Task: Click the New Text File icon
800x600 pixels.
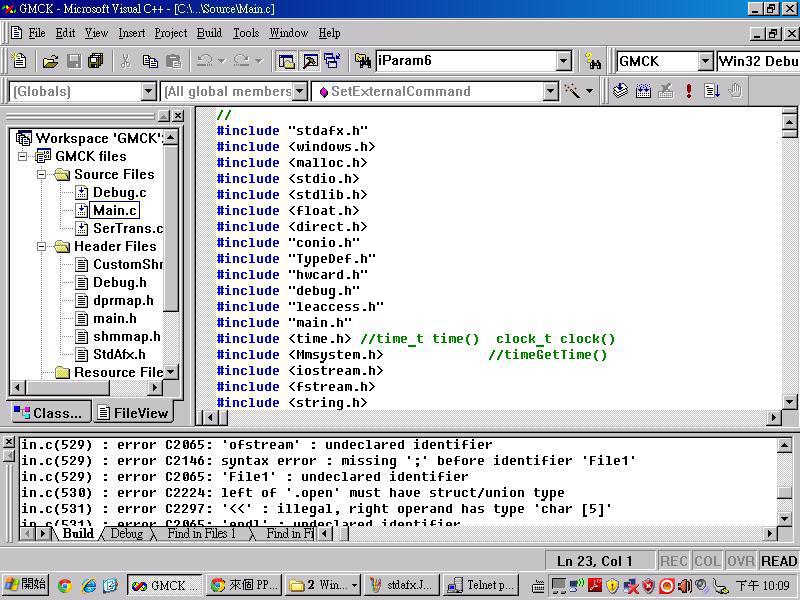Action: click(x=18, y=61)
